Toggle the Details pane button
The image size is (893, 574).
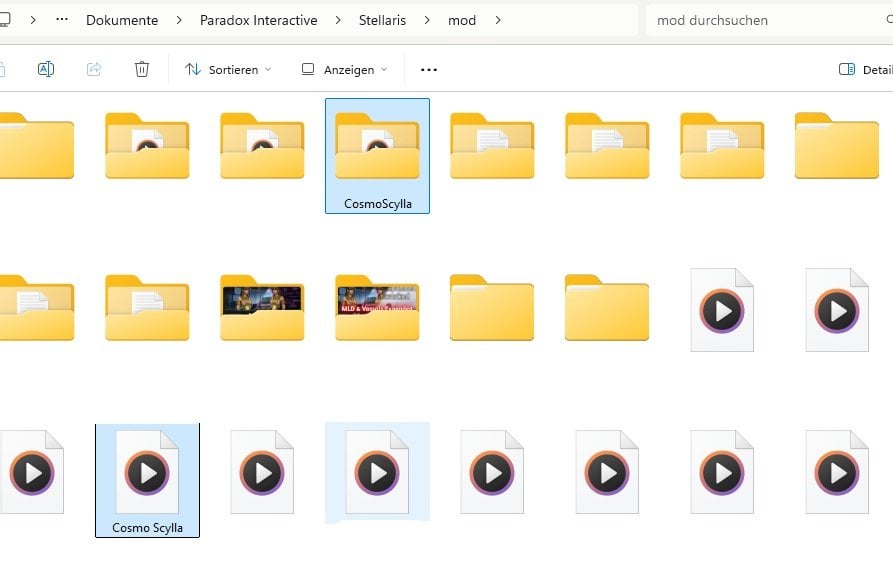tap(865, 69)
